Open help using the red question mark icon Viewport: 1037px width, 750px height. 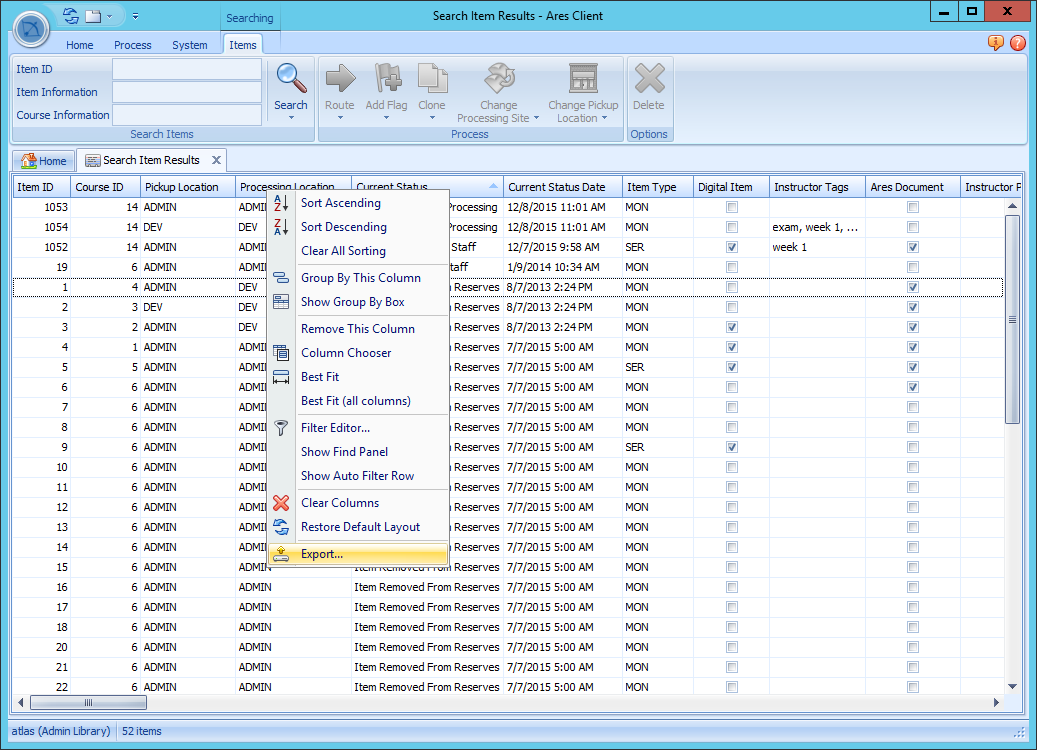tap(1018, 44)
